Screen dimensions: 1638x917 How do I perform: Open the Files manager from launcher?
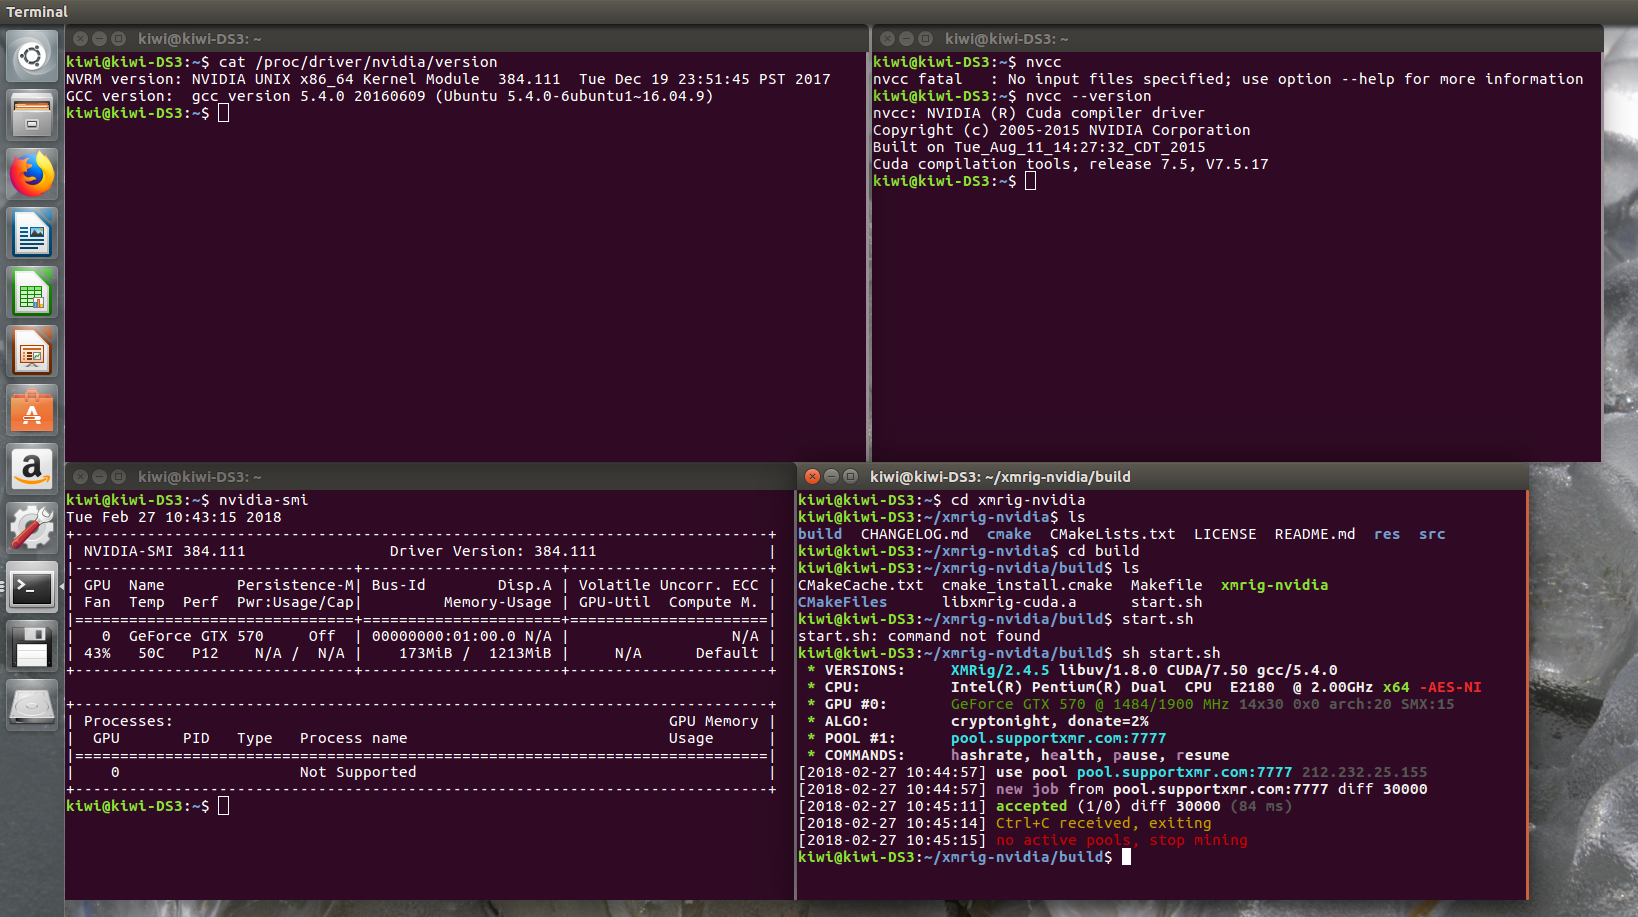32,115
